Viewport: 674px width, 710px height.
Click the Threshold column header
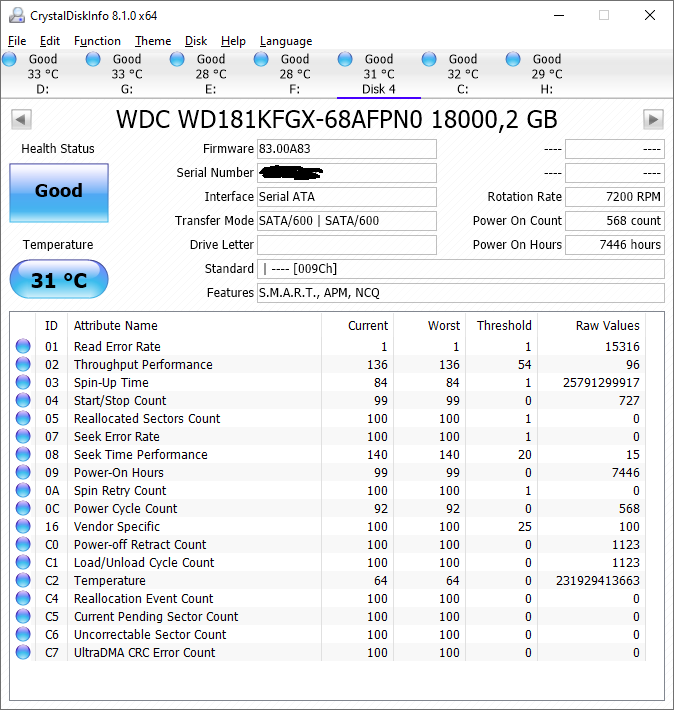click(501, 326)
